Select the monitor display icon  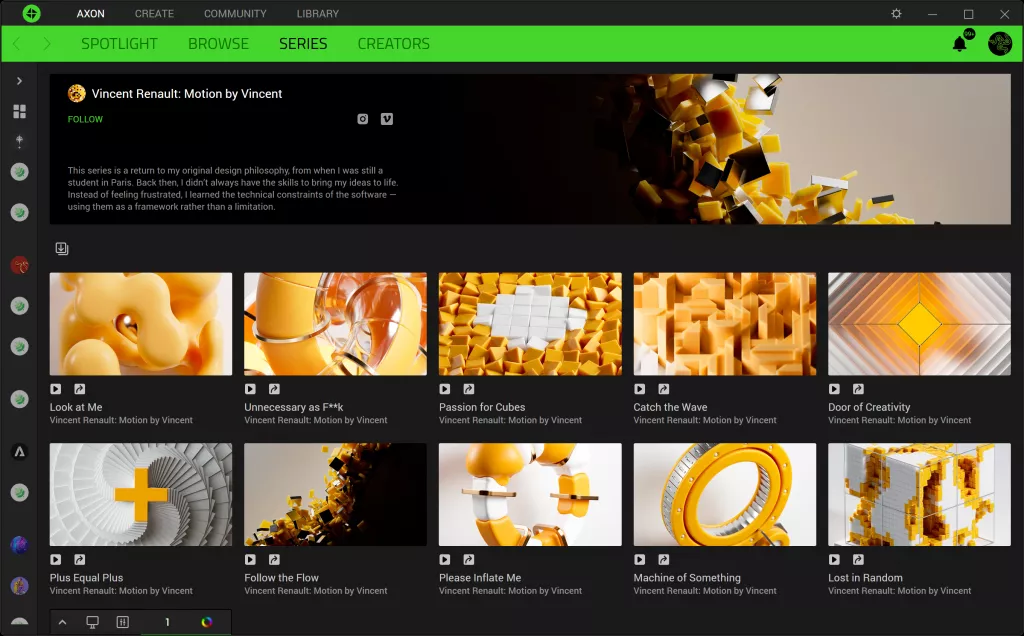point(93,622)
